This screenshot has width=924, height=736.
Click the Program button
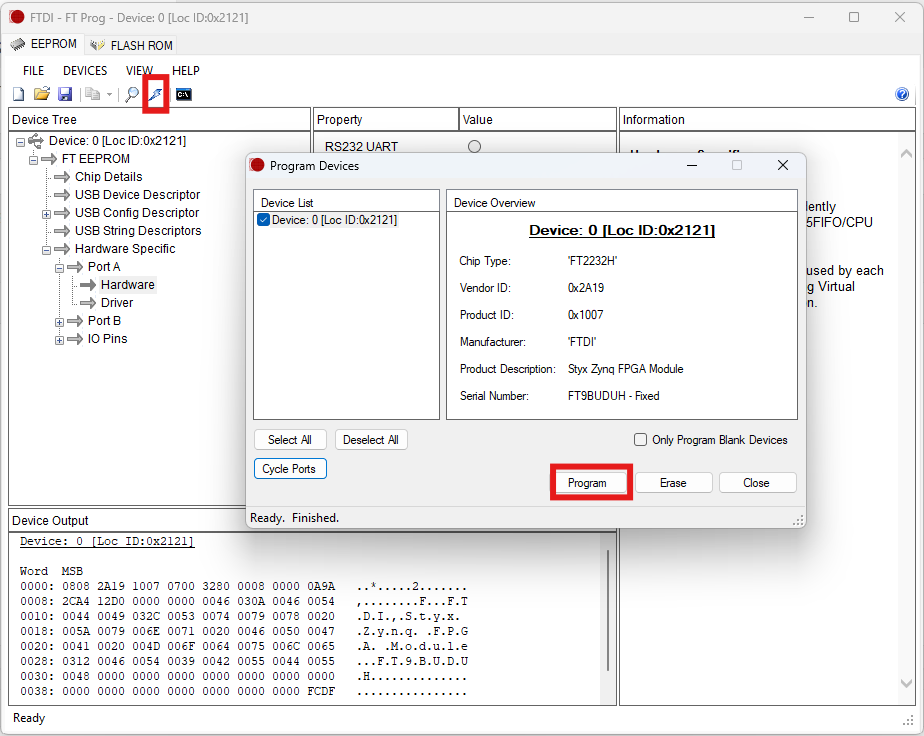click(587, 483)
